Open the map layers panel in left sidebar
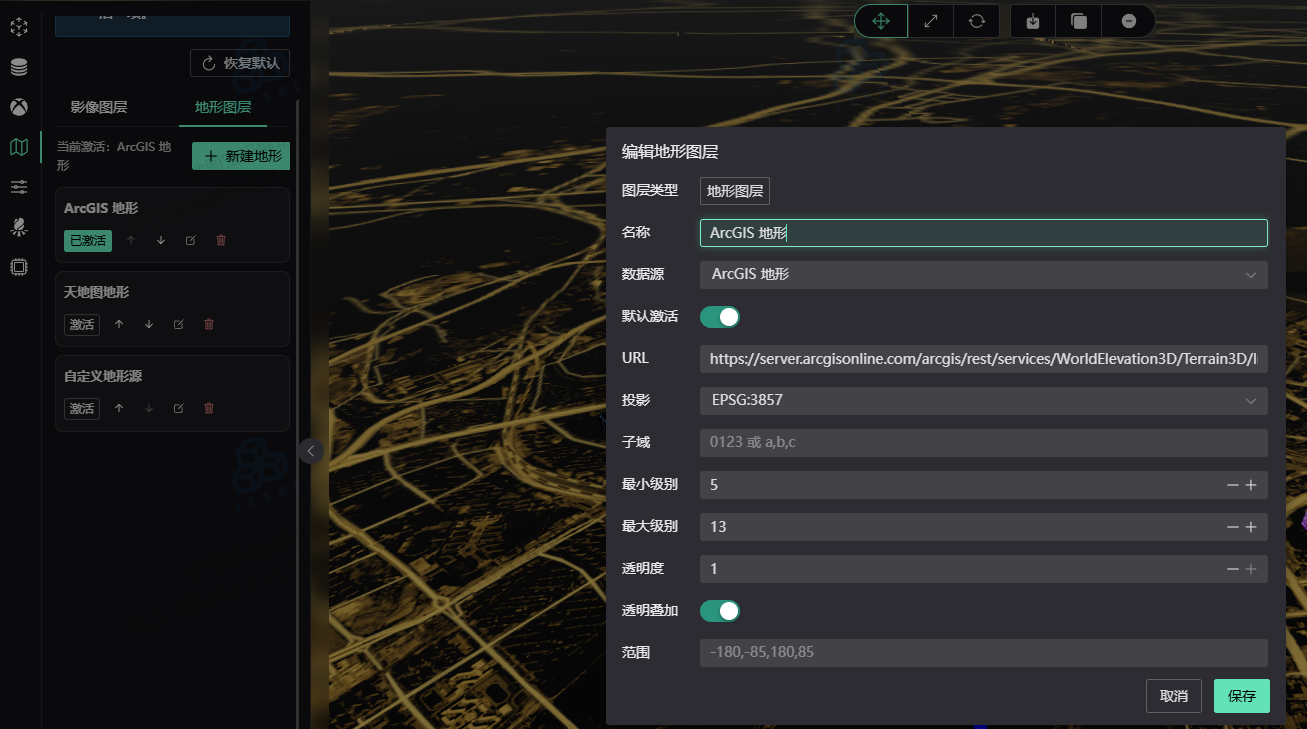The image size is (1307, 729). point(18,147)
